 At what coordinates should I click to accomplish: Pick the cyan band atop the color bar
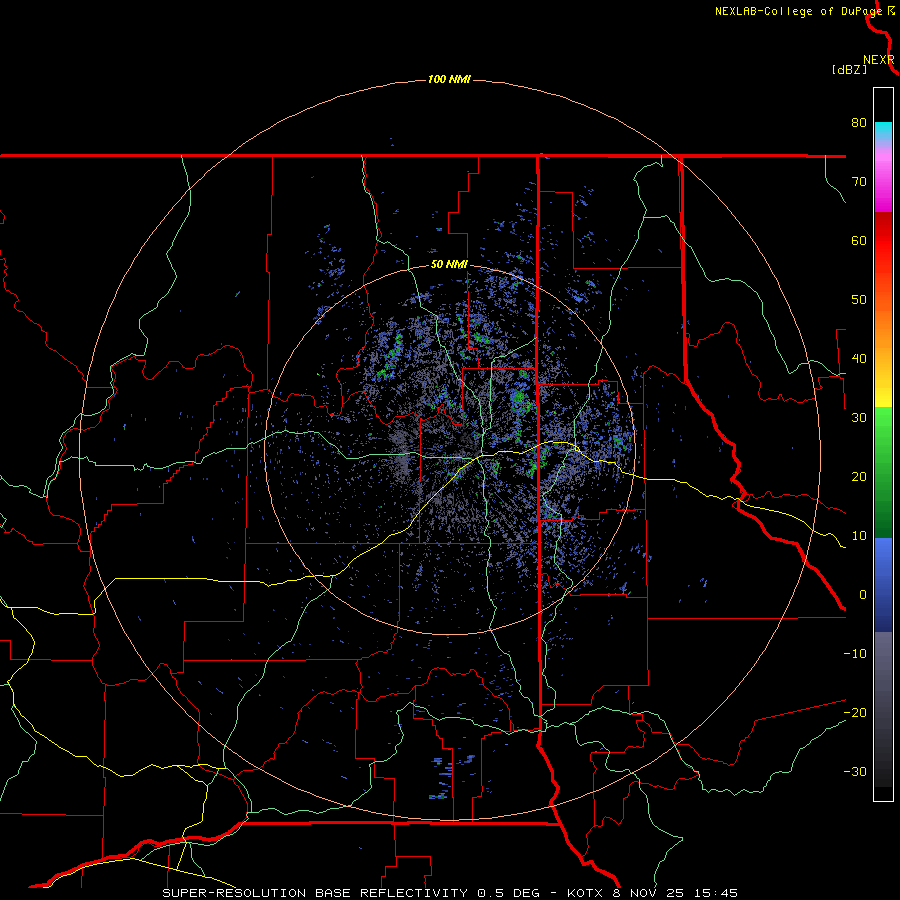point(883,133)
